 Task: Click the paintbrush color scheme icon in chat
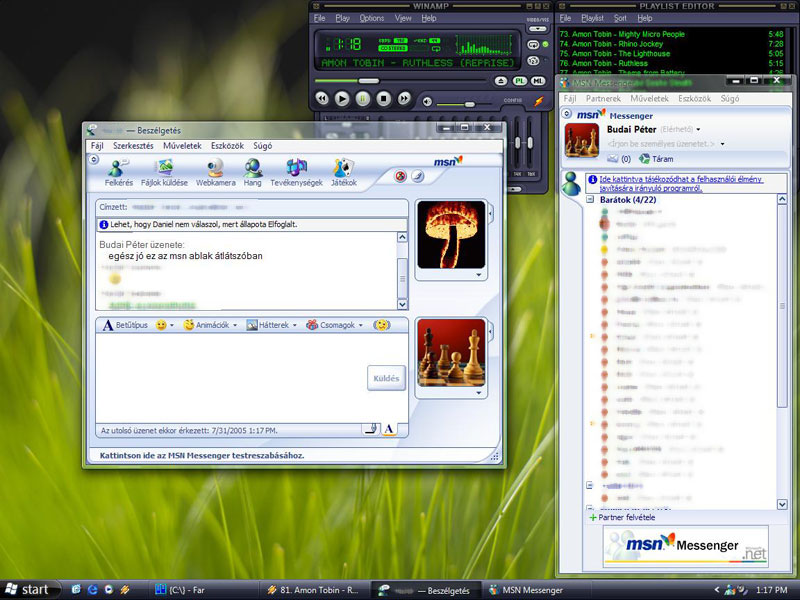417,177
